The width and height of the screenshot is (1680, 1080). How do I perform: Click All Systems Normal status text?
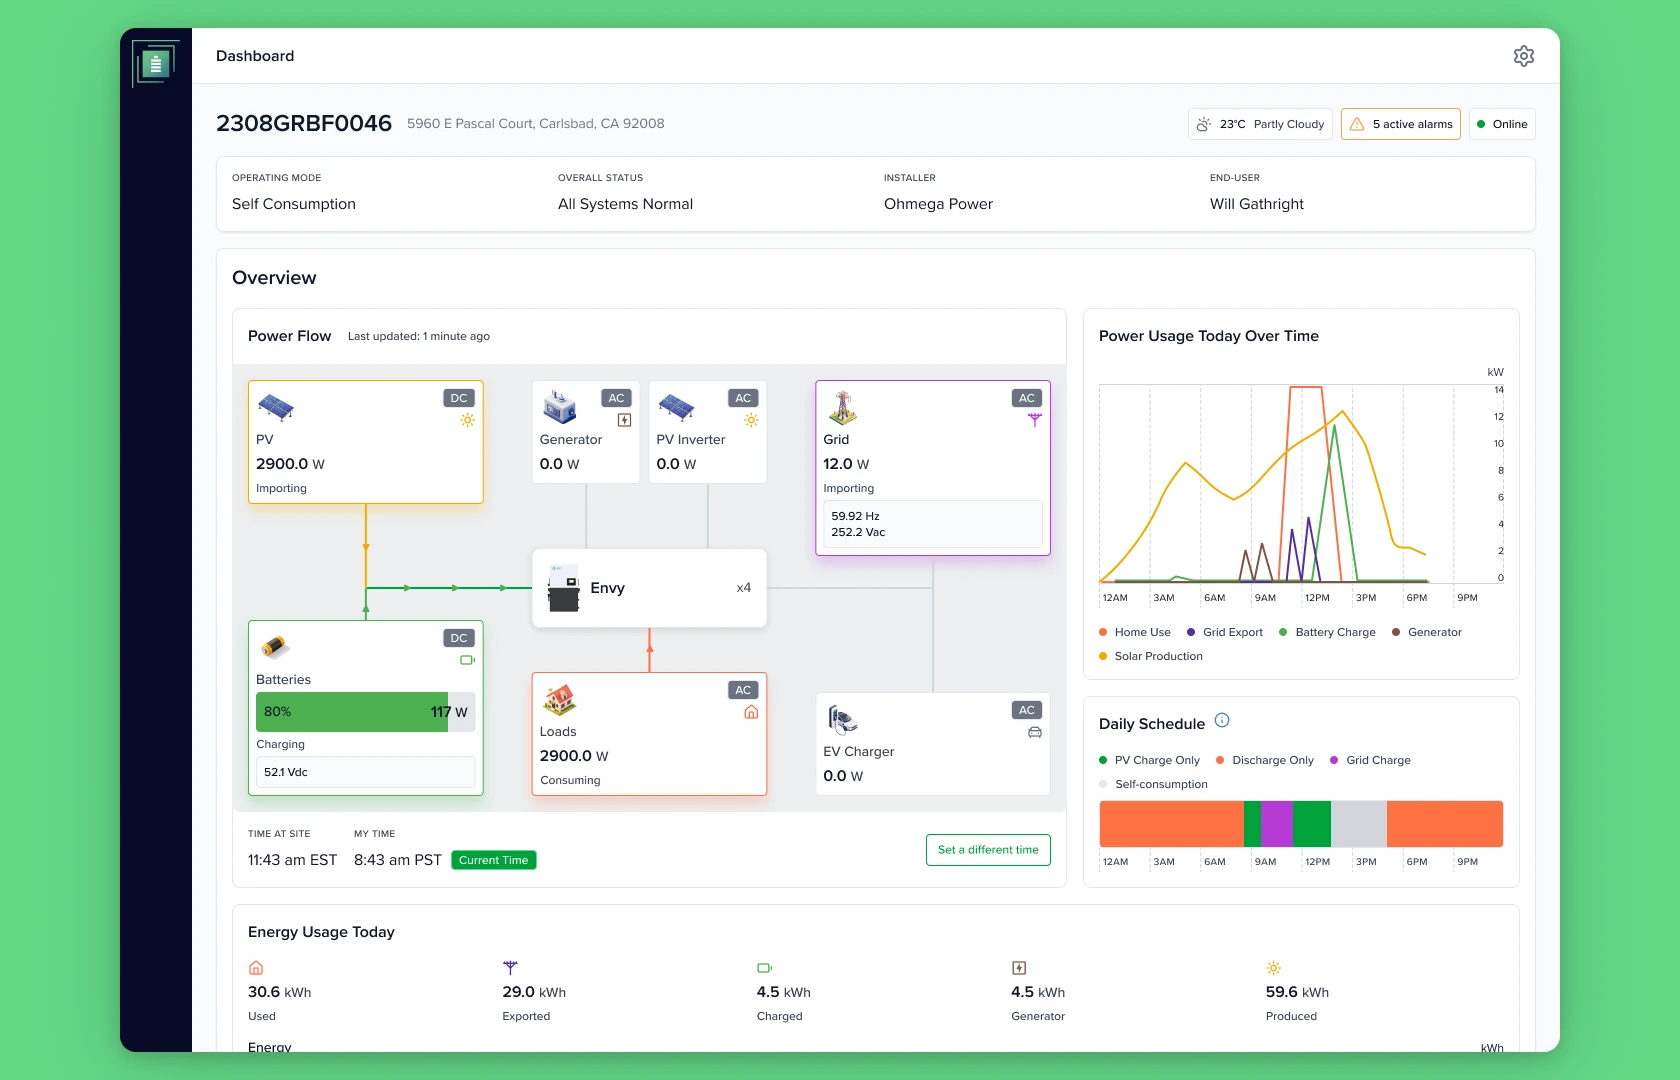[625, 204]
